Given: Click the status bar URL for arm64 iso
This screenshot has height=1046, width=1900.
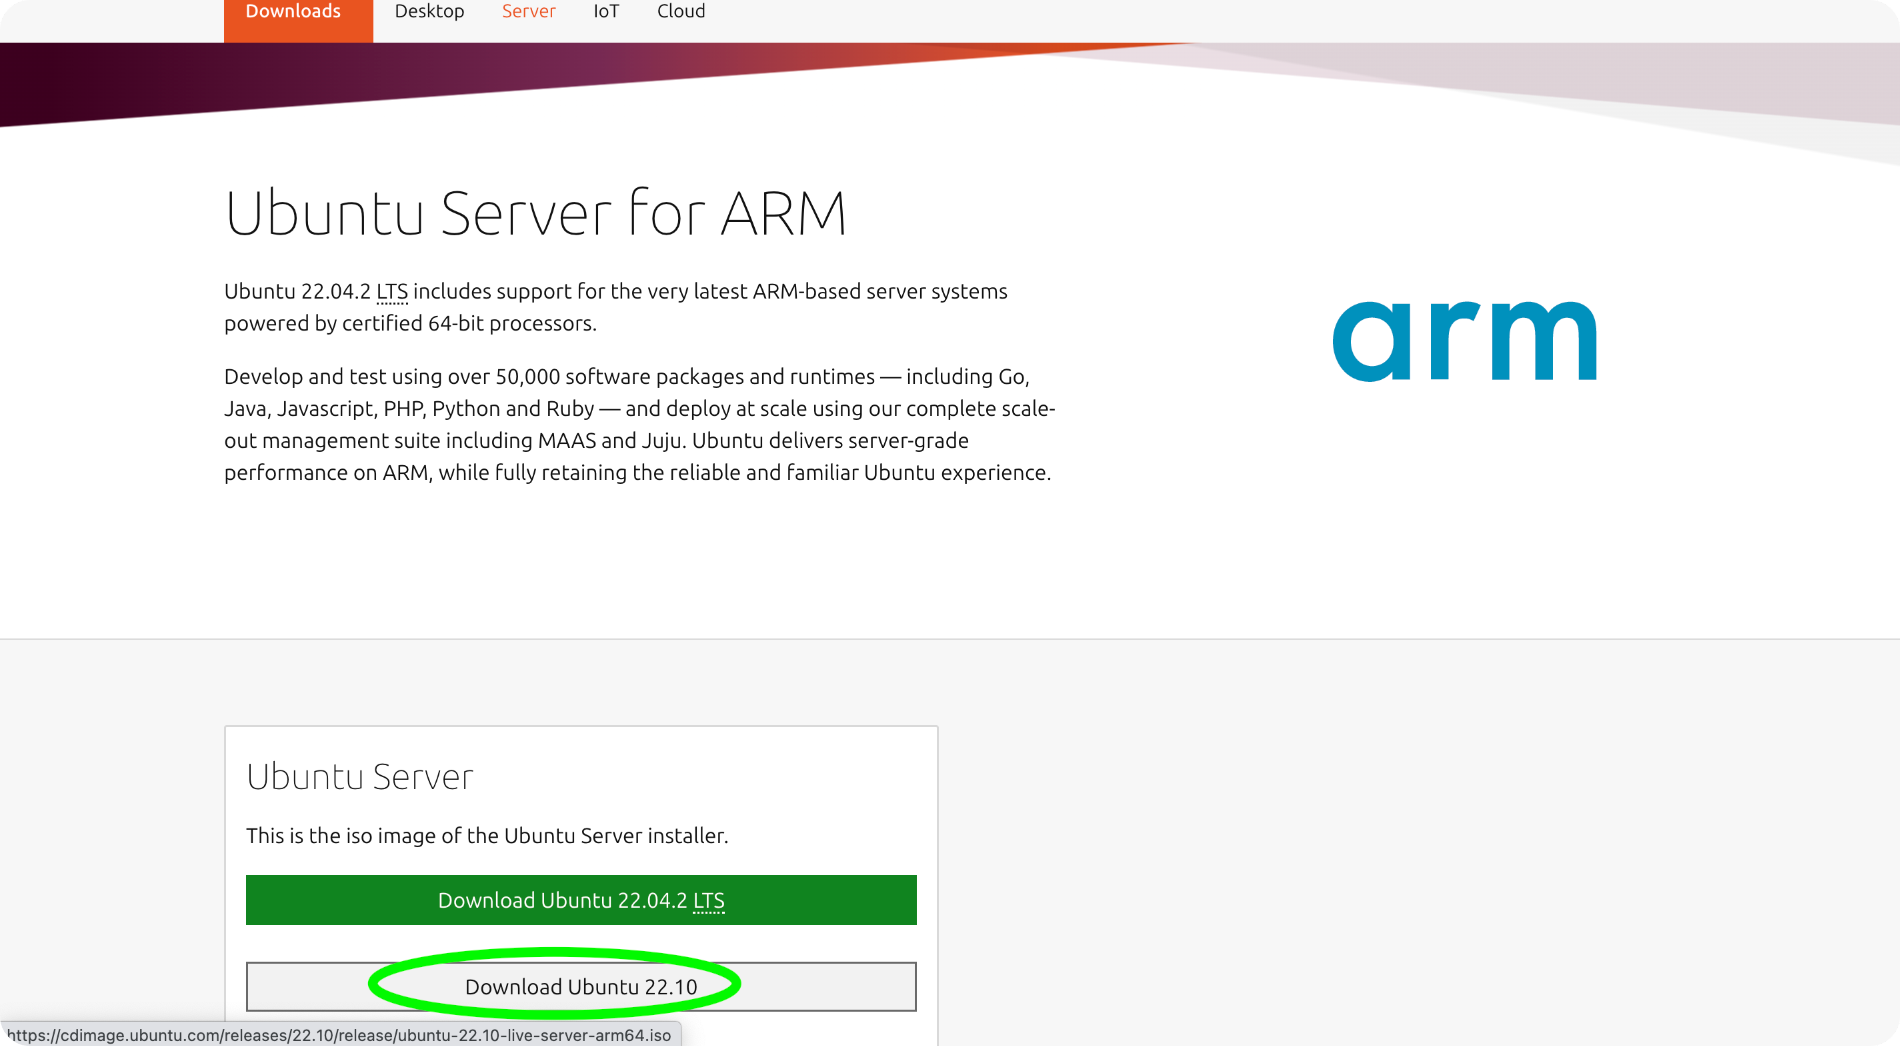Looking at the screenshot, I should pos(339,1035).
